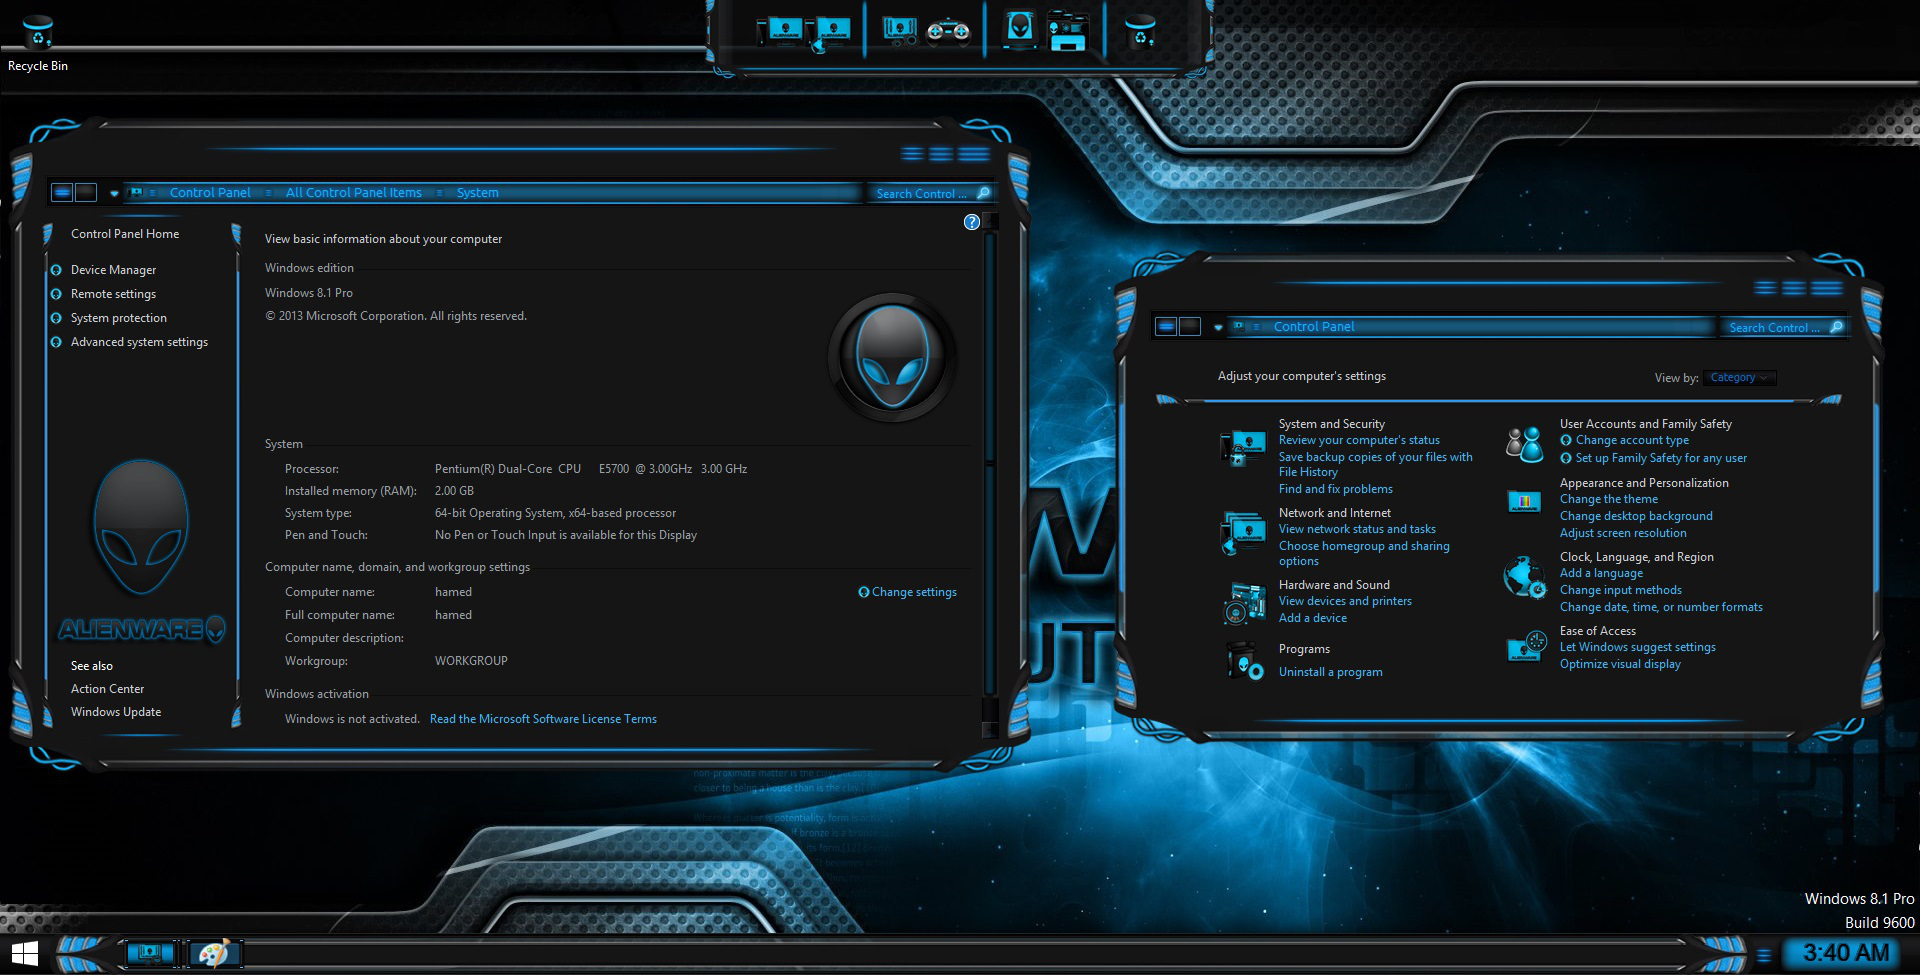Click Add a language
Screen dimensions: 1920x975
(x=1601, y=573)
